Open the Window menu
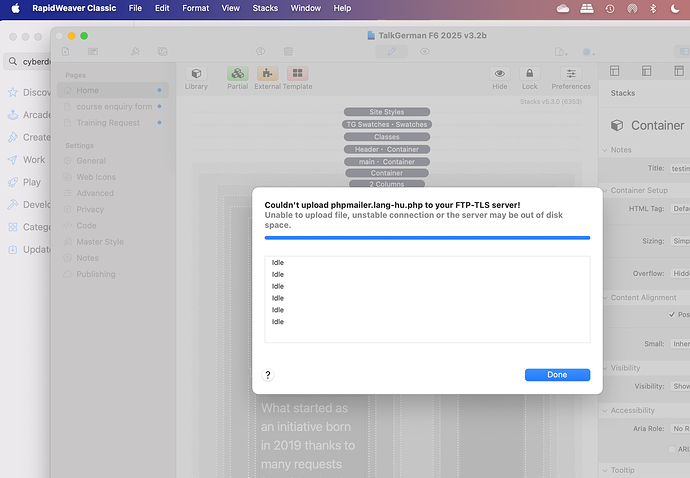690x478 pixels. [x=306, y=8]
